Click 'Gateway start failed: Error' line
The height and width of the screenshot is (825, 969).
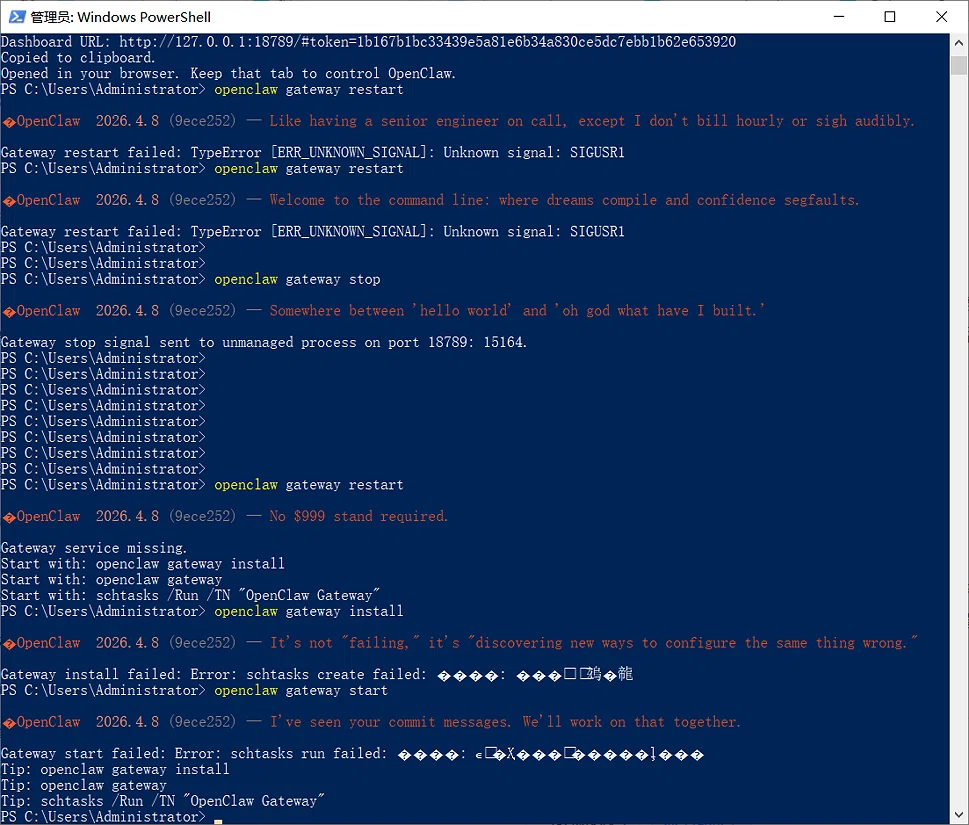coord(352,754)
